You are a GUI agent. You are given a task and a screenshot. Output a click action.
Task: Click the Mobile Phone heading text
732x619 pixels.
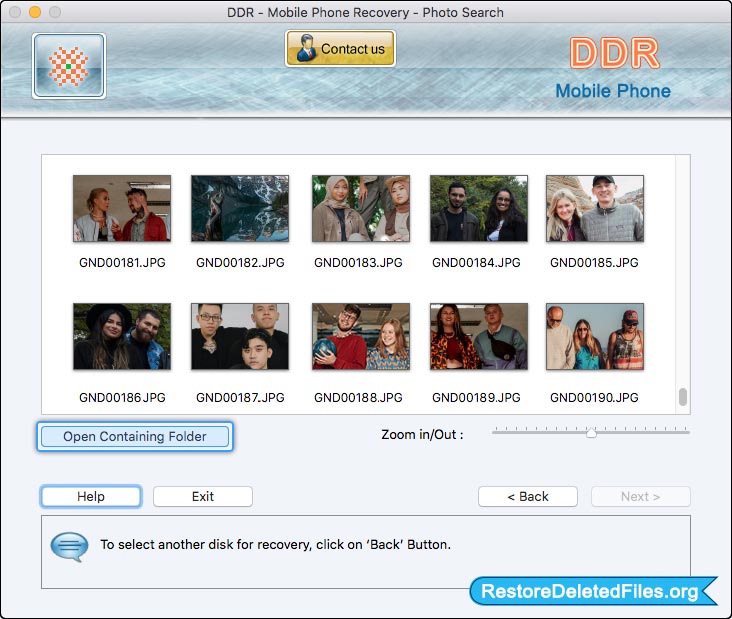click(613, 91)
